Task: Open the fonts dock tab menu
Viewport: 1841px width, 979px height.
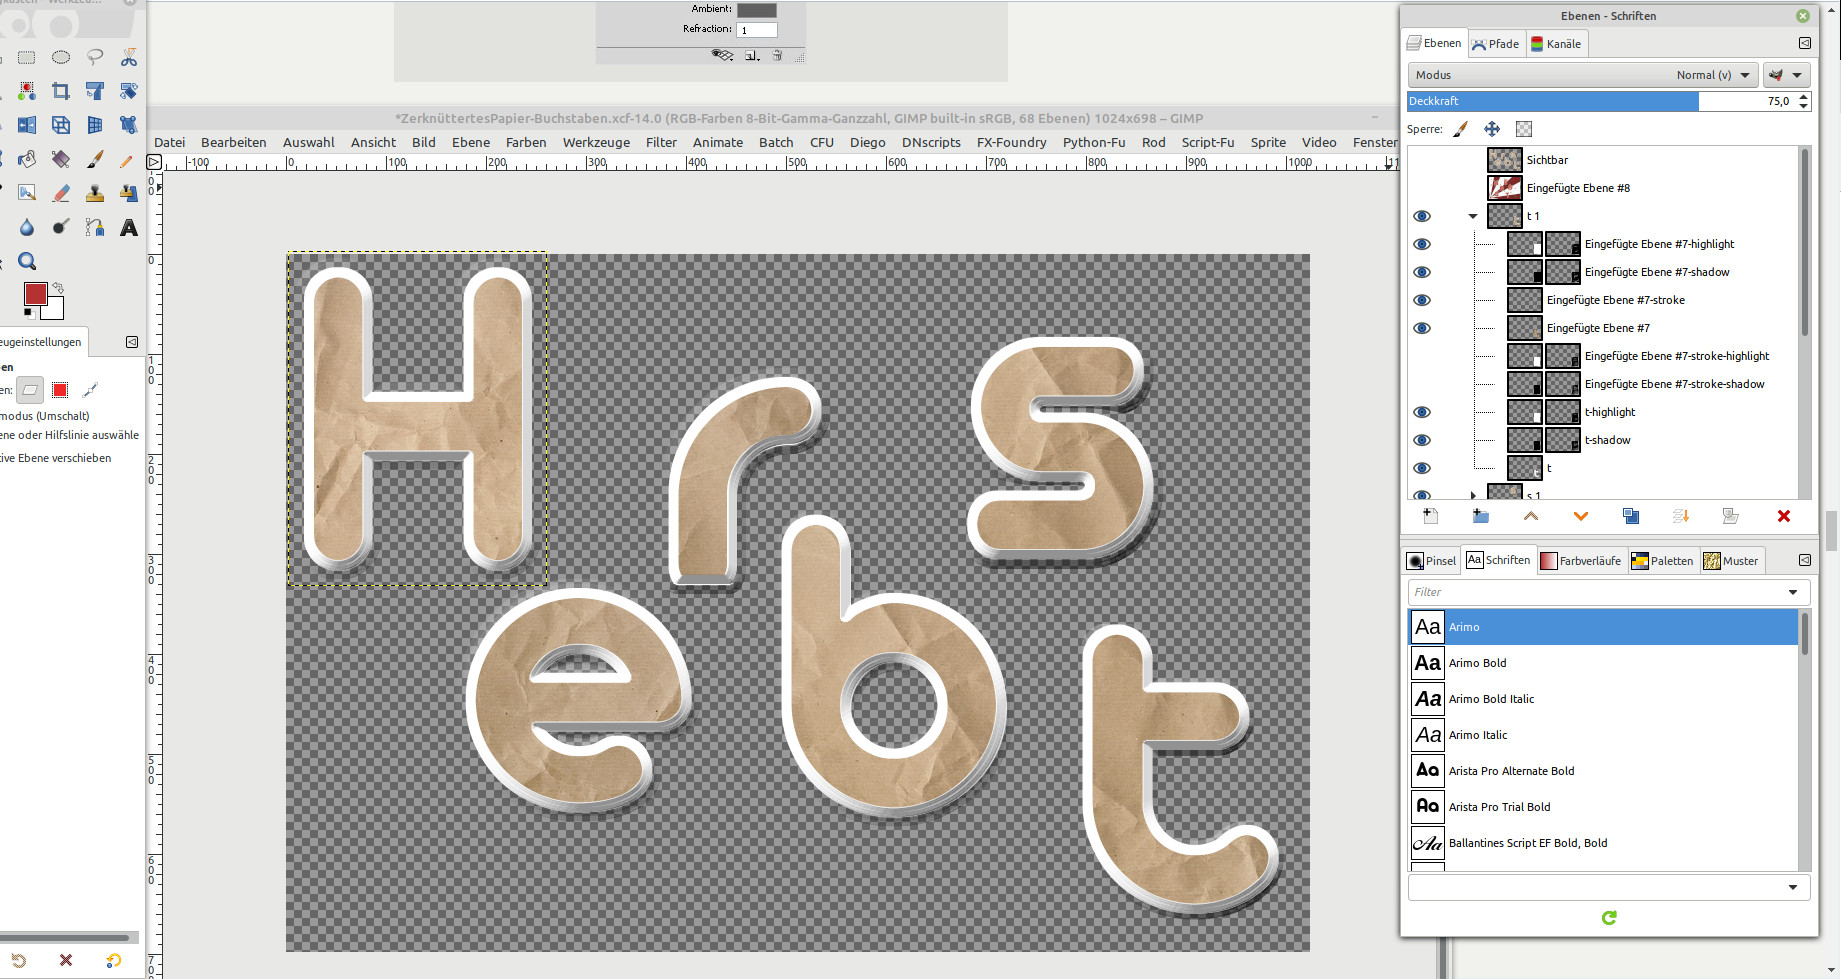Action: tap(1805, 560)
